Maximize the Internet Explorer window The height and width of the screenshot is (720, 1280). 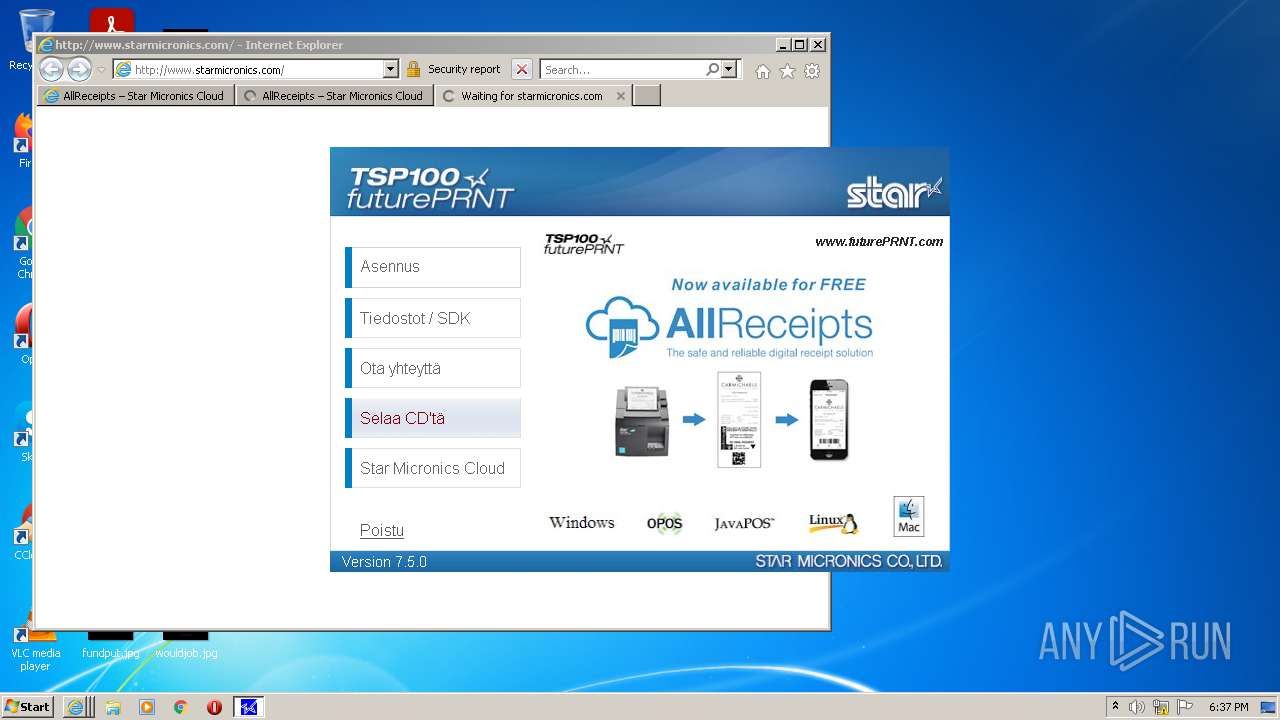[x=799, y=45]
